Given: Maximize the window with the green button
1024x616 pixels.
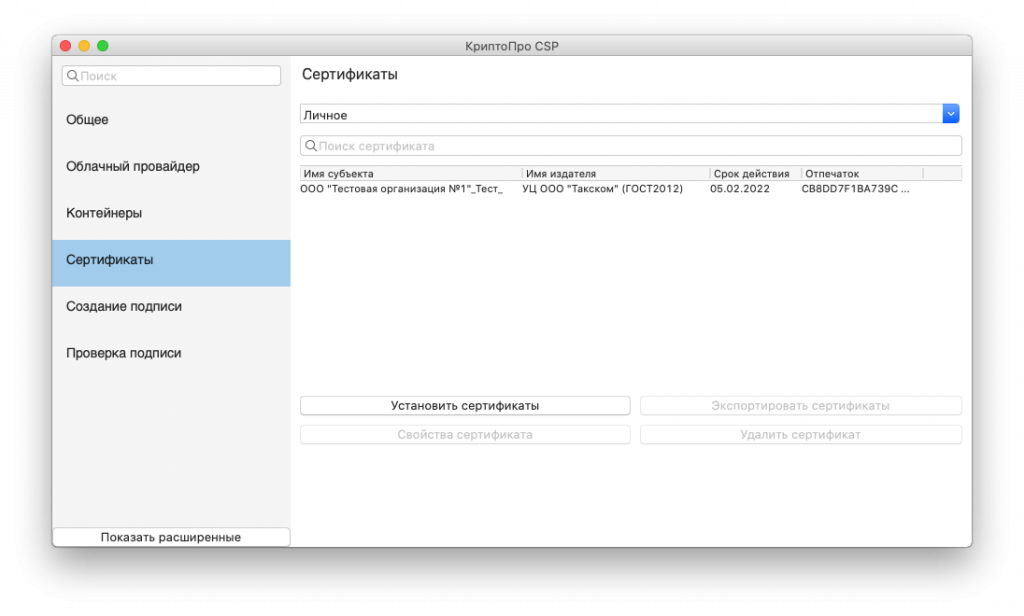Looking at the screenshot, I should 103,46.
